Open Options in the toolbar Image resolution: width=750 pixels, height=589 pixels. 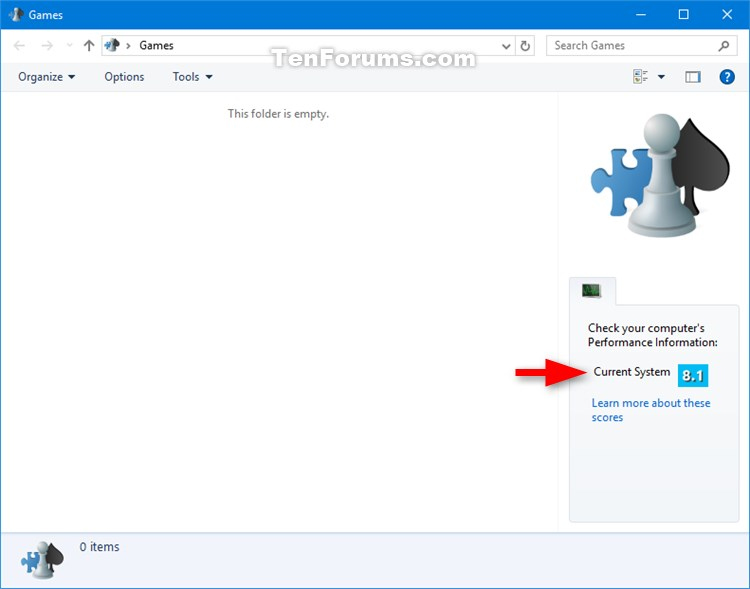coord(124,77)
